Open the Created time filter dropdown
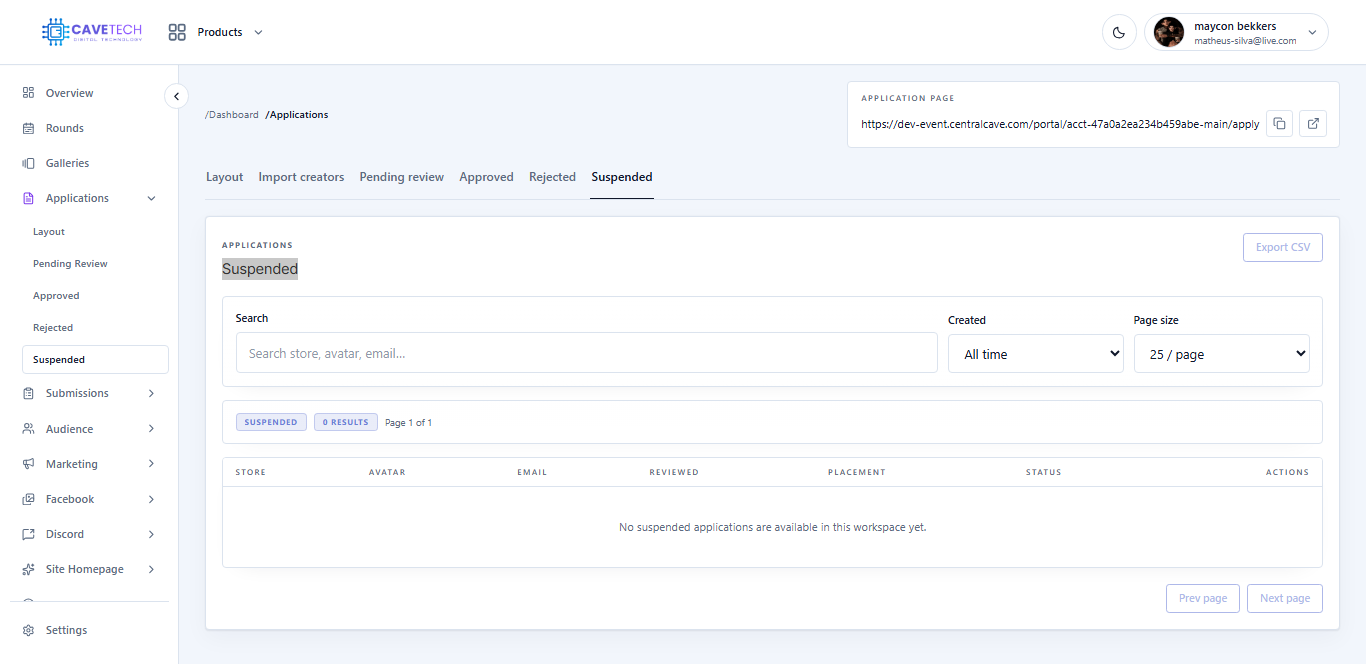The width and height of the screenshot is (1366, 664). [1035, 354]
